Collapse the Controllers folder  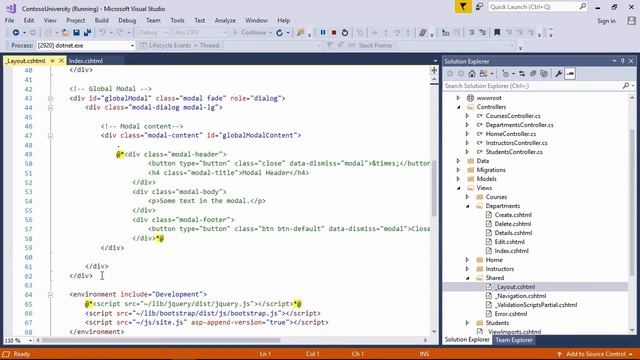tap(458, 107)
